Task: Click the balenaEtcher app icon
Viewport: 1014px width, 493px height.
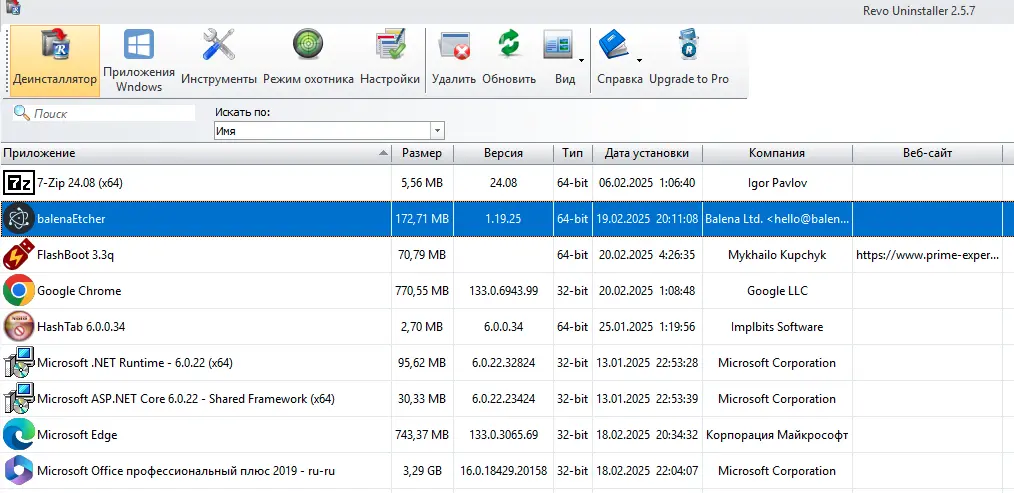Action: tap(18, 219)
